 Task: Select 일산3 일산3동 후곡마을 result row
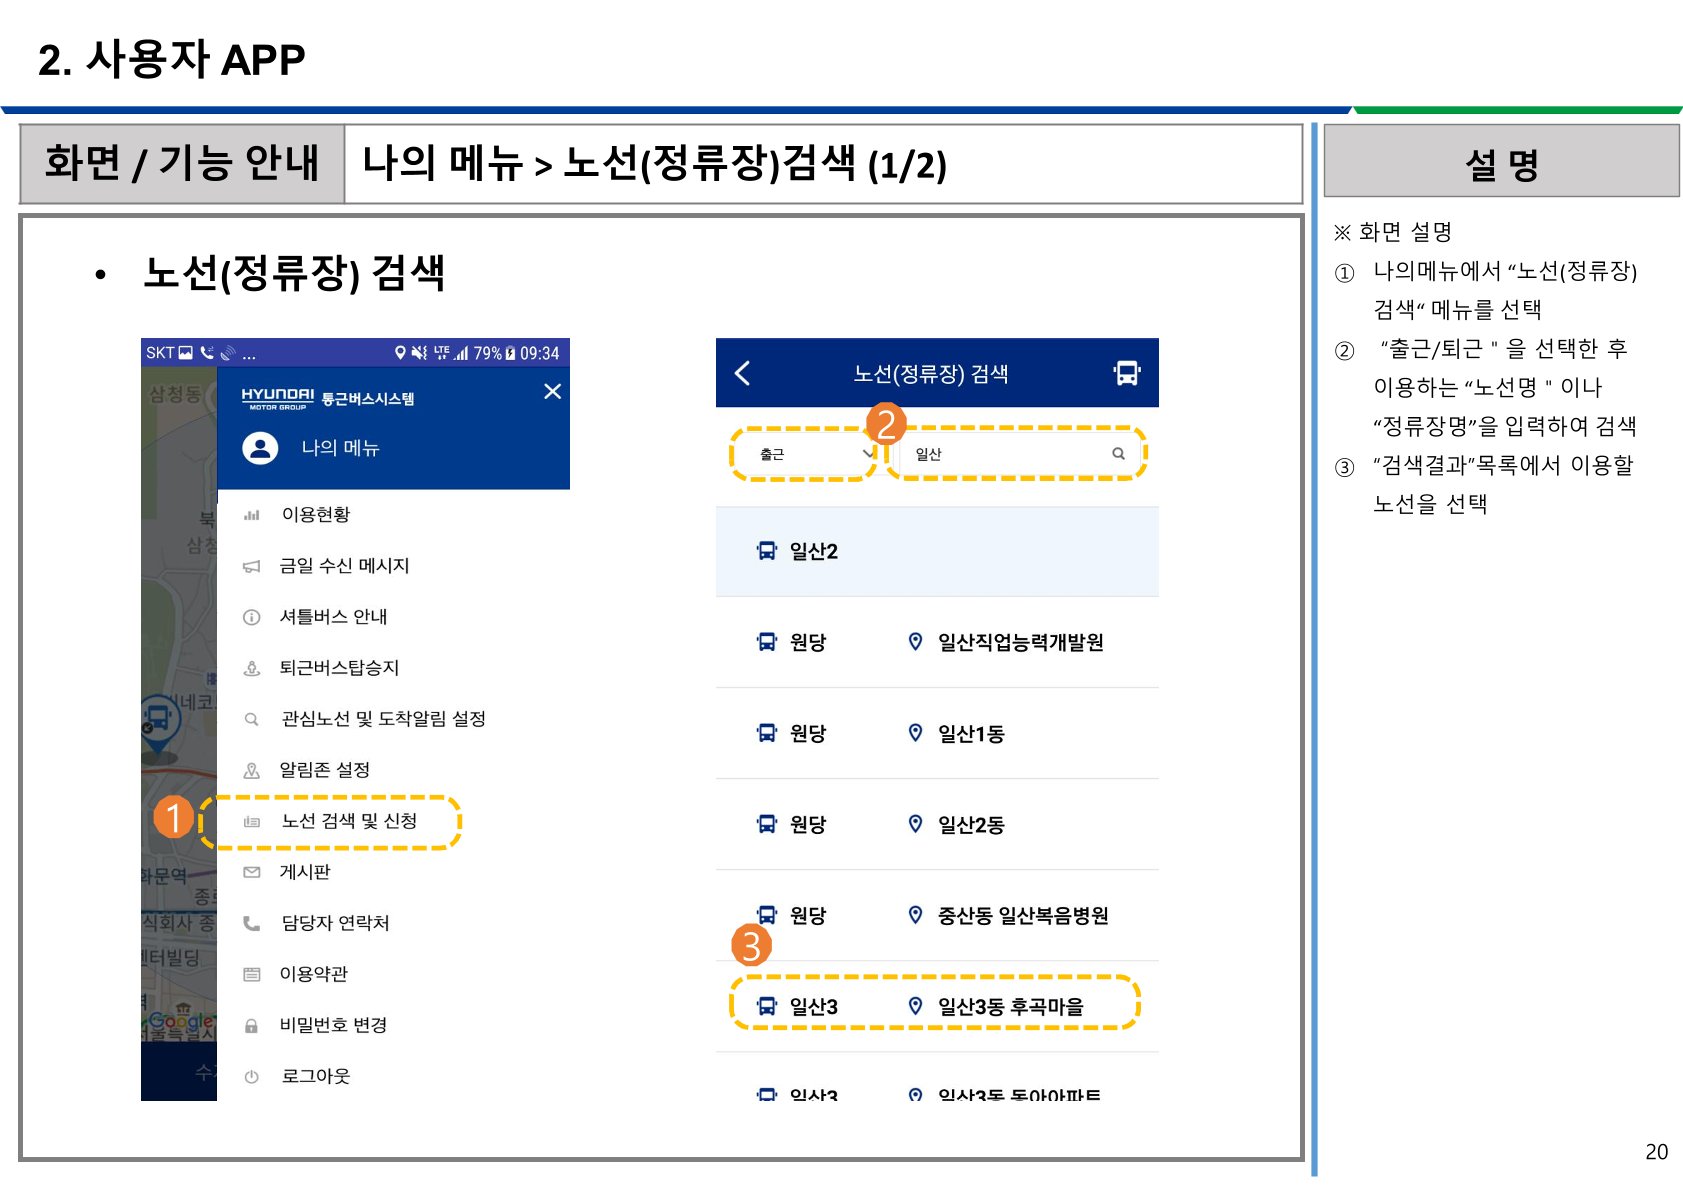[937, 1006]
